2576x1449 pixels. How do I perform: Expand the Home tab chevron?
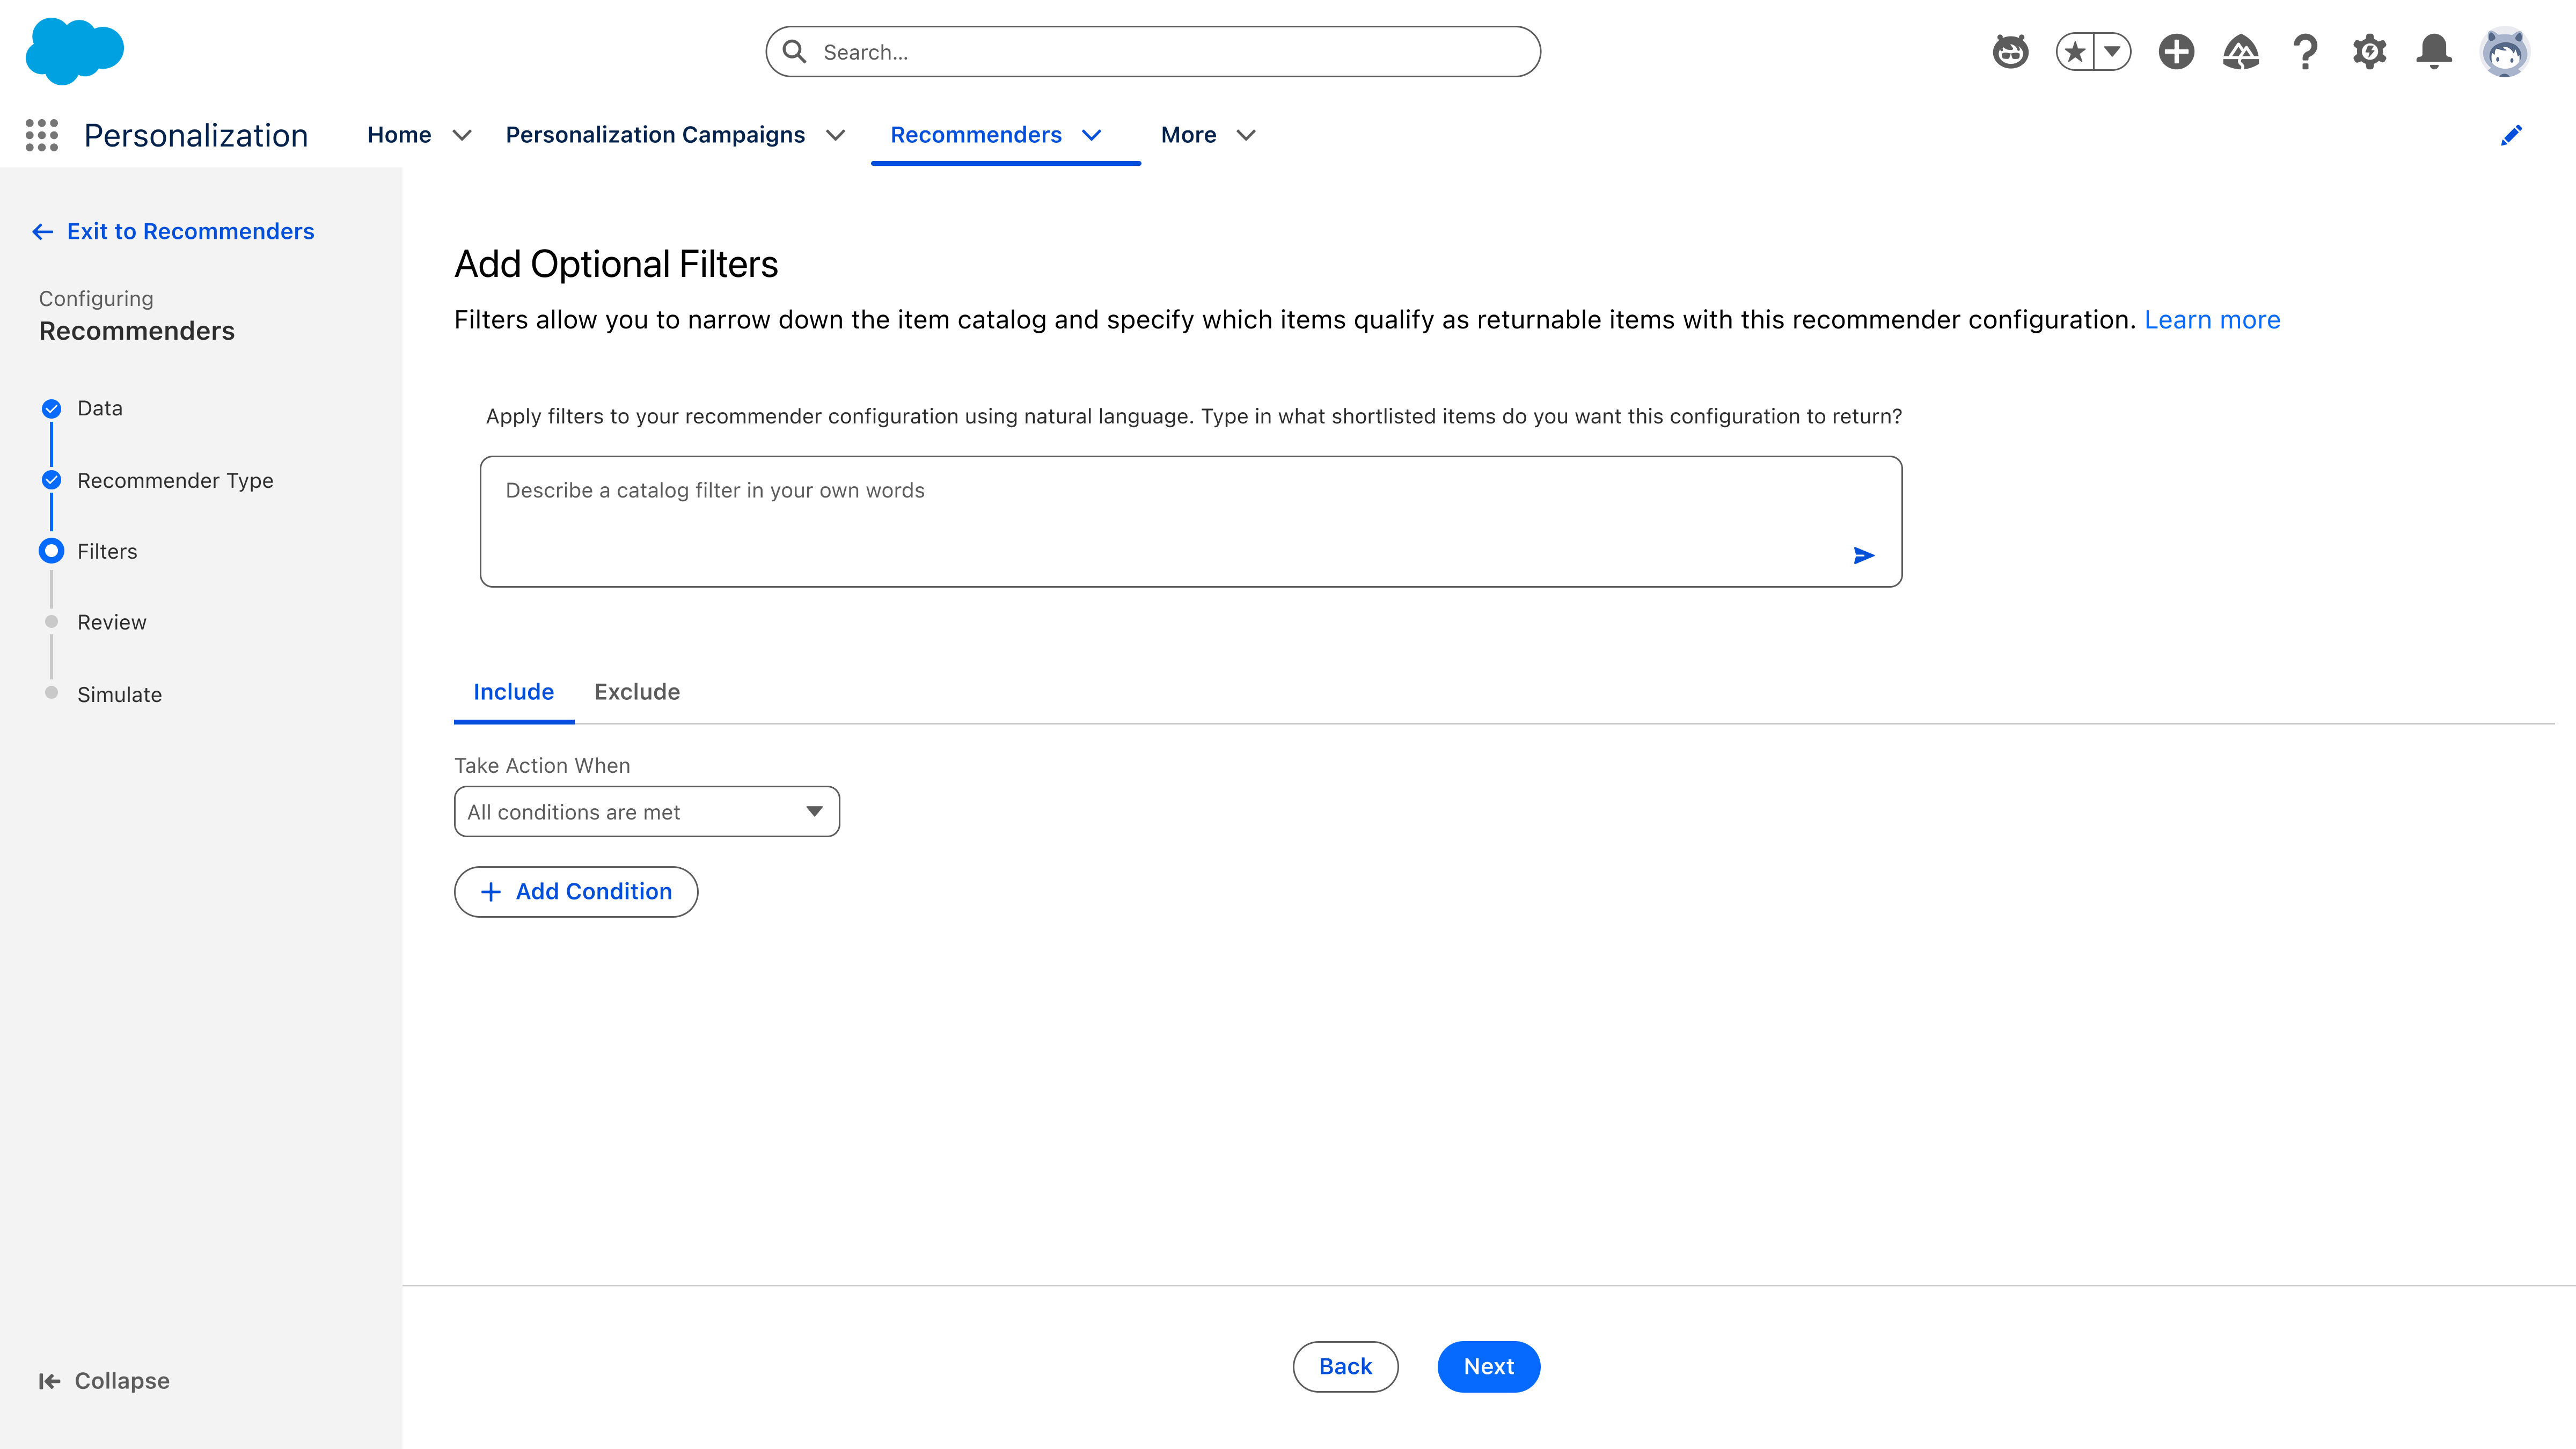(x=462, y=135)
